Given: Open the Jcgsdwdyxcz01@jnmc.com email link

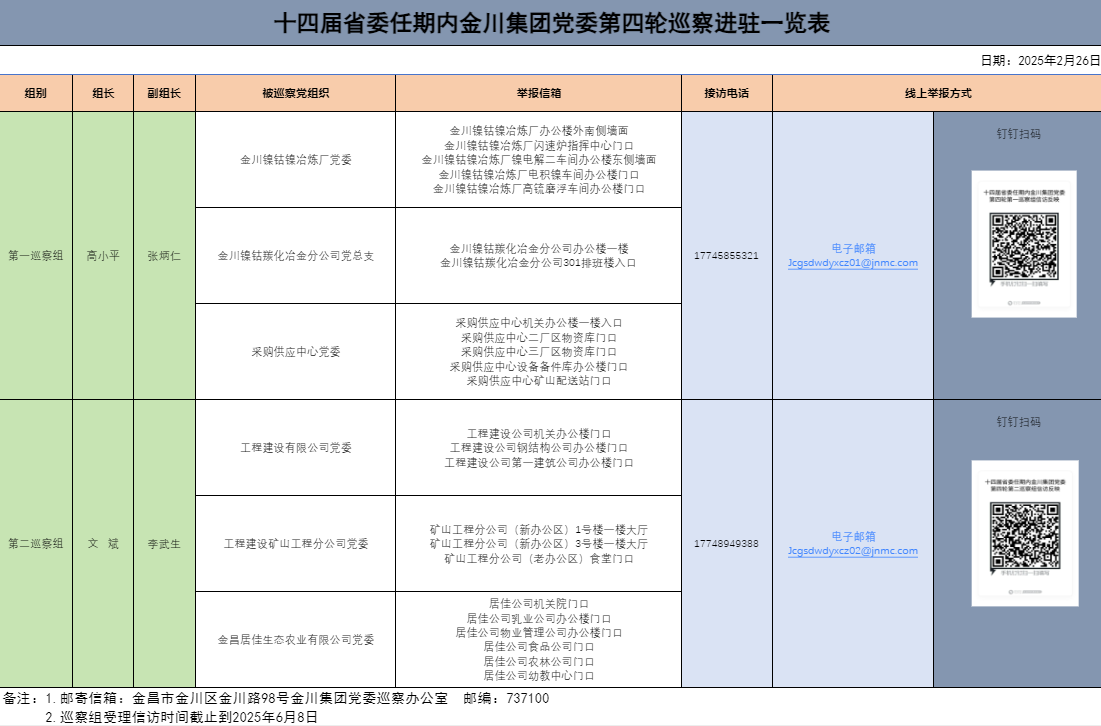Looking at the screenshot, I should click(852, 263).
